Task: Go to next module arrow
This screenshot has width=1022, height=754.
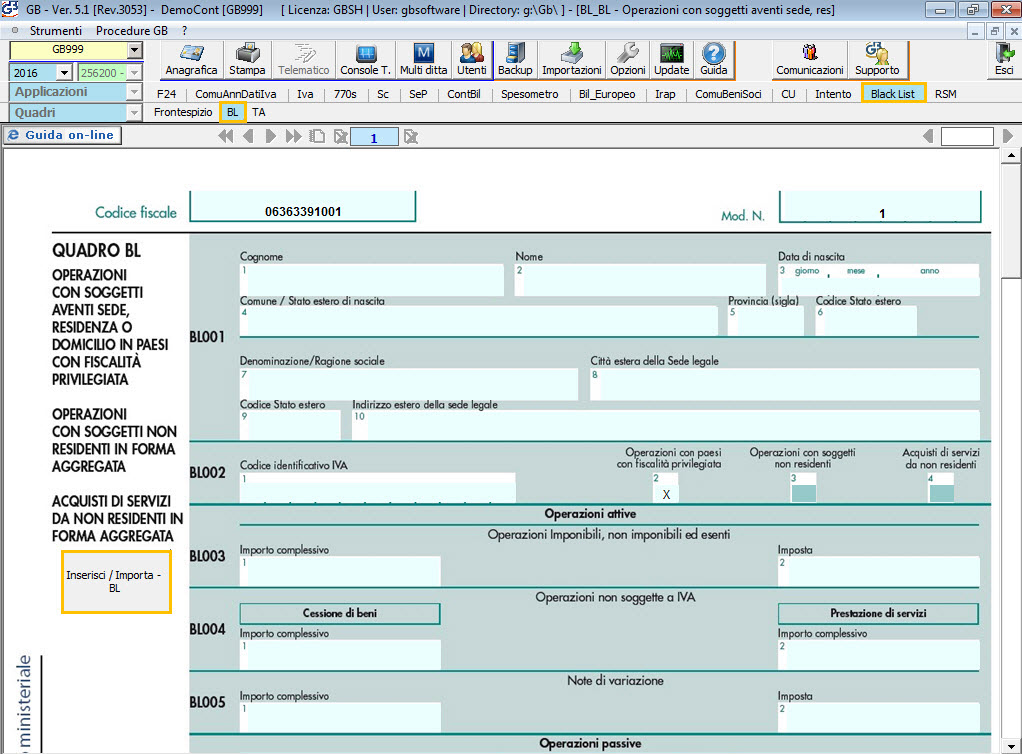Action: click(x=270, y=136)
